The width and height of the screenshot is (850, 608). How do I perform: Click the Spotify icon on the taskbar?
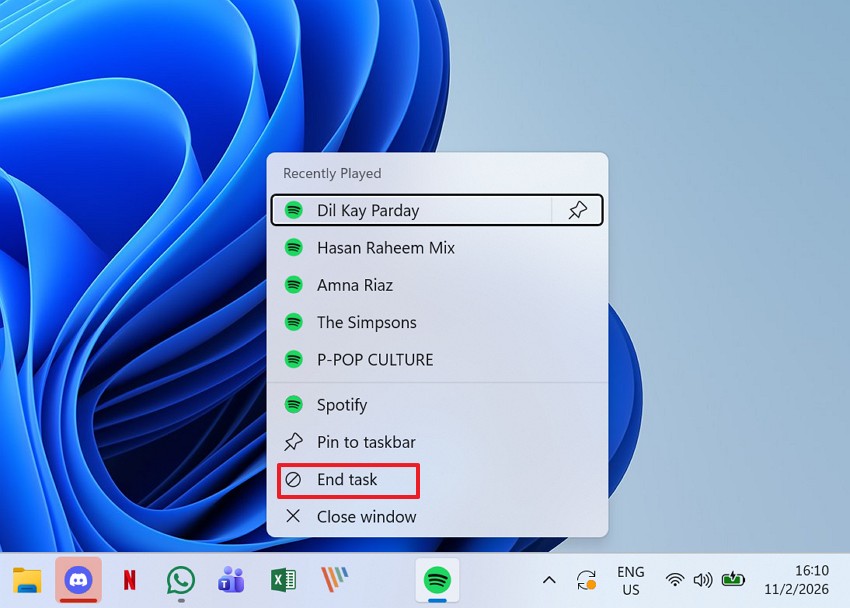tap(437, 580)
